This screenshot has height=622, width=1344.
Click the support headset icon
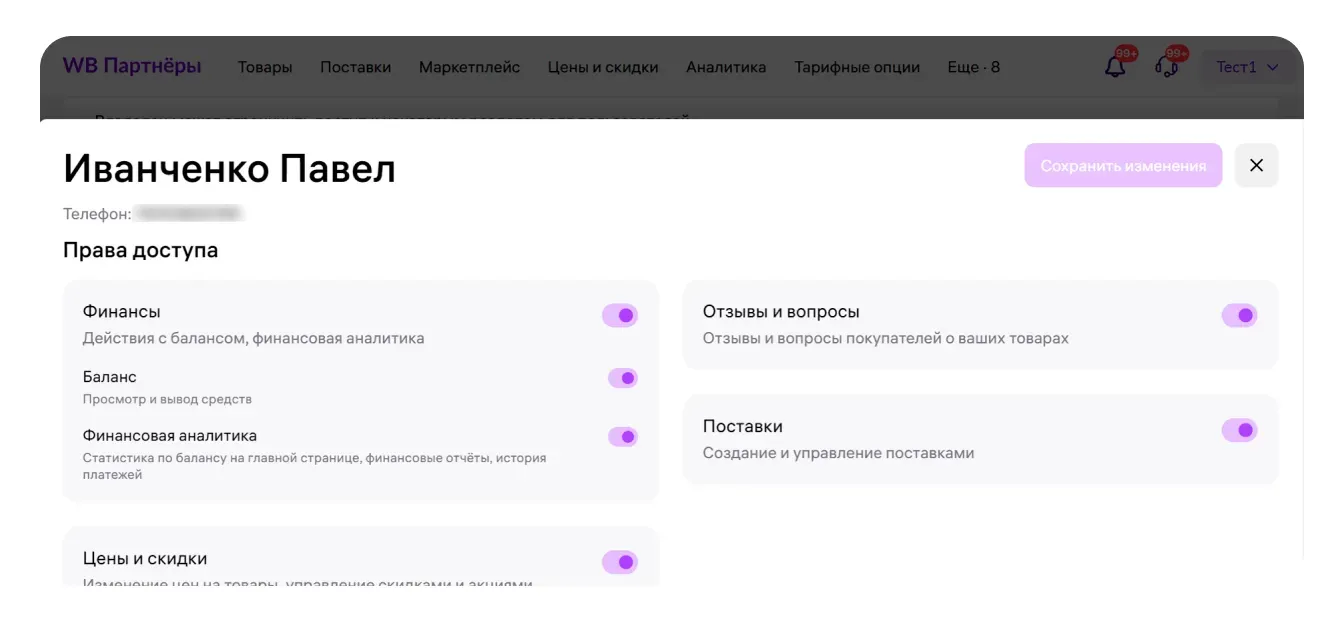point(1166,67)
